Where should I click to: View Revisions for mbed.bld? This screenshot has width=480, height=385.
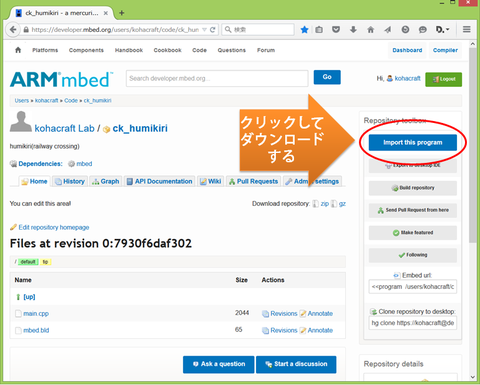[x=284, y=330]
